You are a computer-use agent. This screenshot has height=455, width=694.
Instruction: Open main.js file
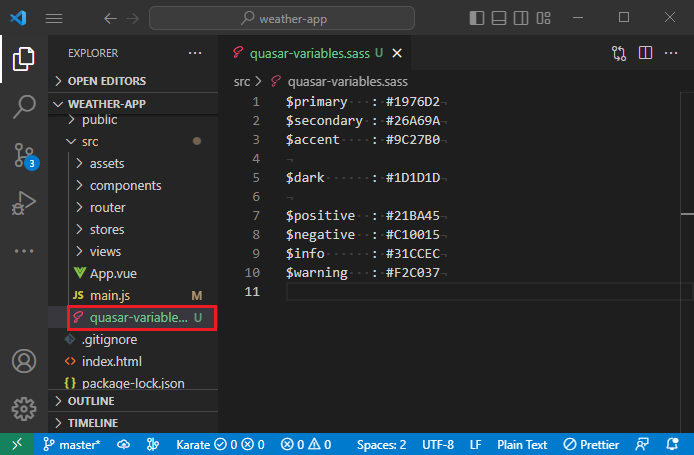click(133, 295)
